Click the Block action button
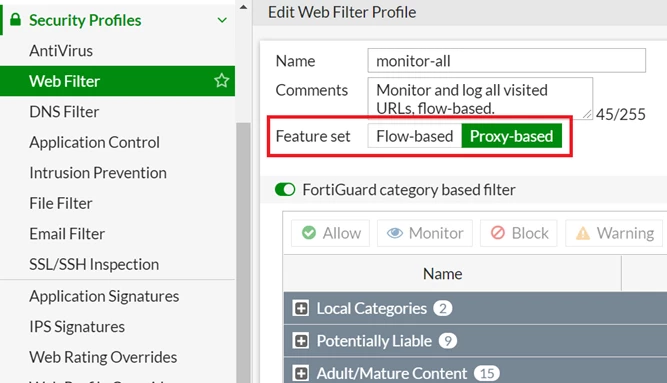Image resolution: width=667 pixels, height=383 pixels. pos(519,233)
